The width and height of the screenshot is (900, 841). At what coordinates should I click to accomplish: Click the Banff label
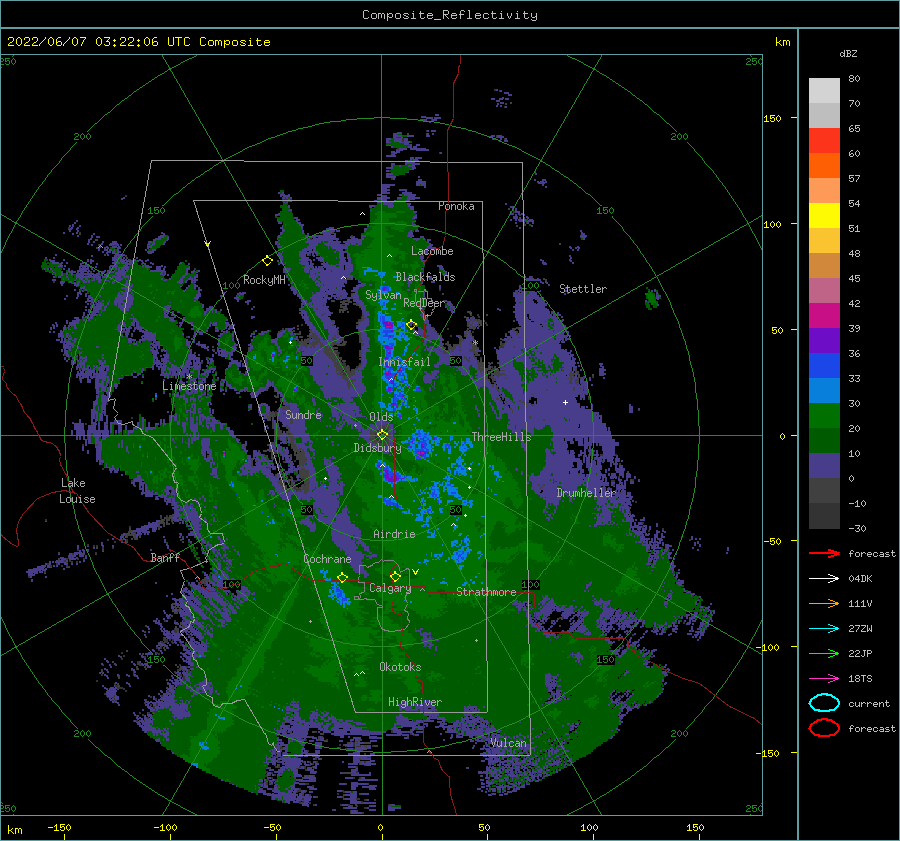click(165, 557)
